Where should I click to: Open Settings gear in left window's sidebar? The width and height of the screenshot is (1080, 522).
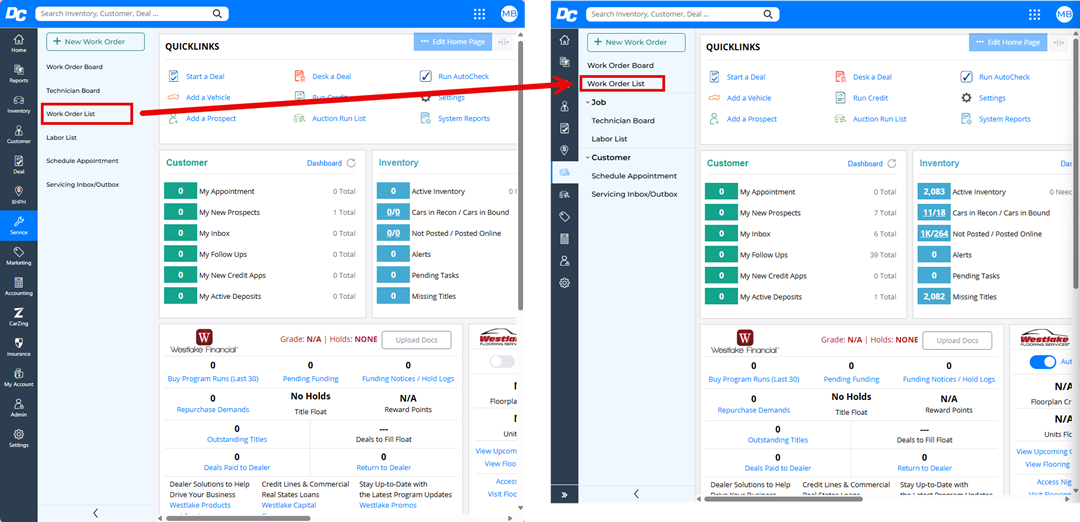coord(19,437)
